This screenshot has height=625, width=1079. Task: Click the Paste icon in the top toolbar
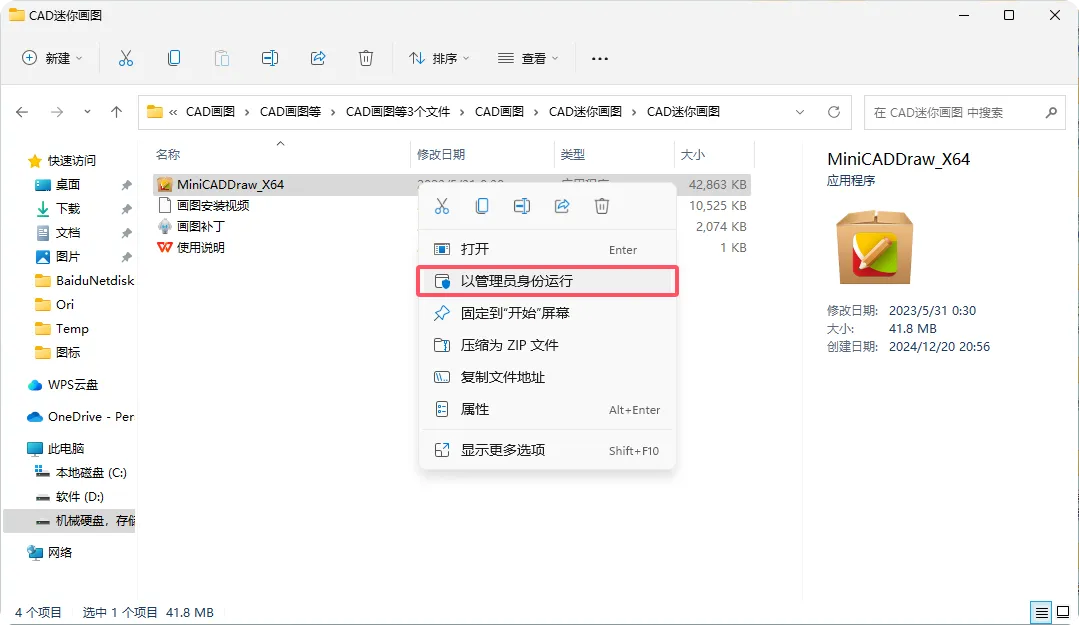[x=222, y=59]
